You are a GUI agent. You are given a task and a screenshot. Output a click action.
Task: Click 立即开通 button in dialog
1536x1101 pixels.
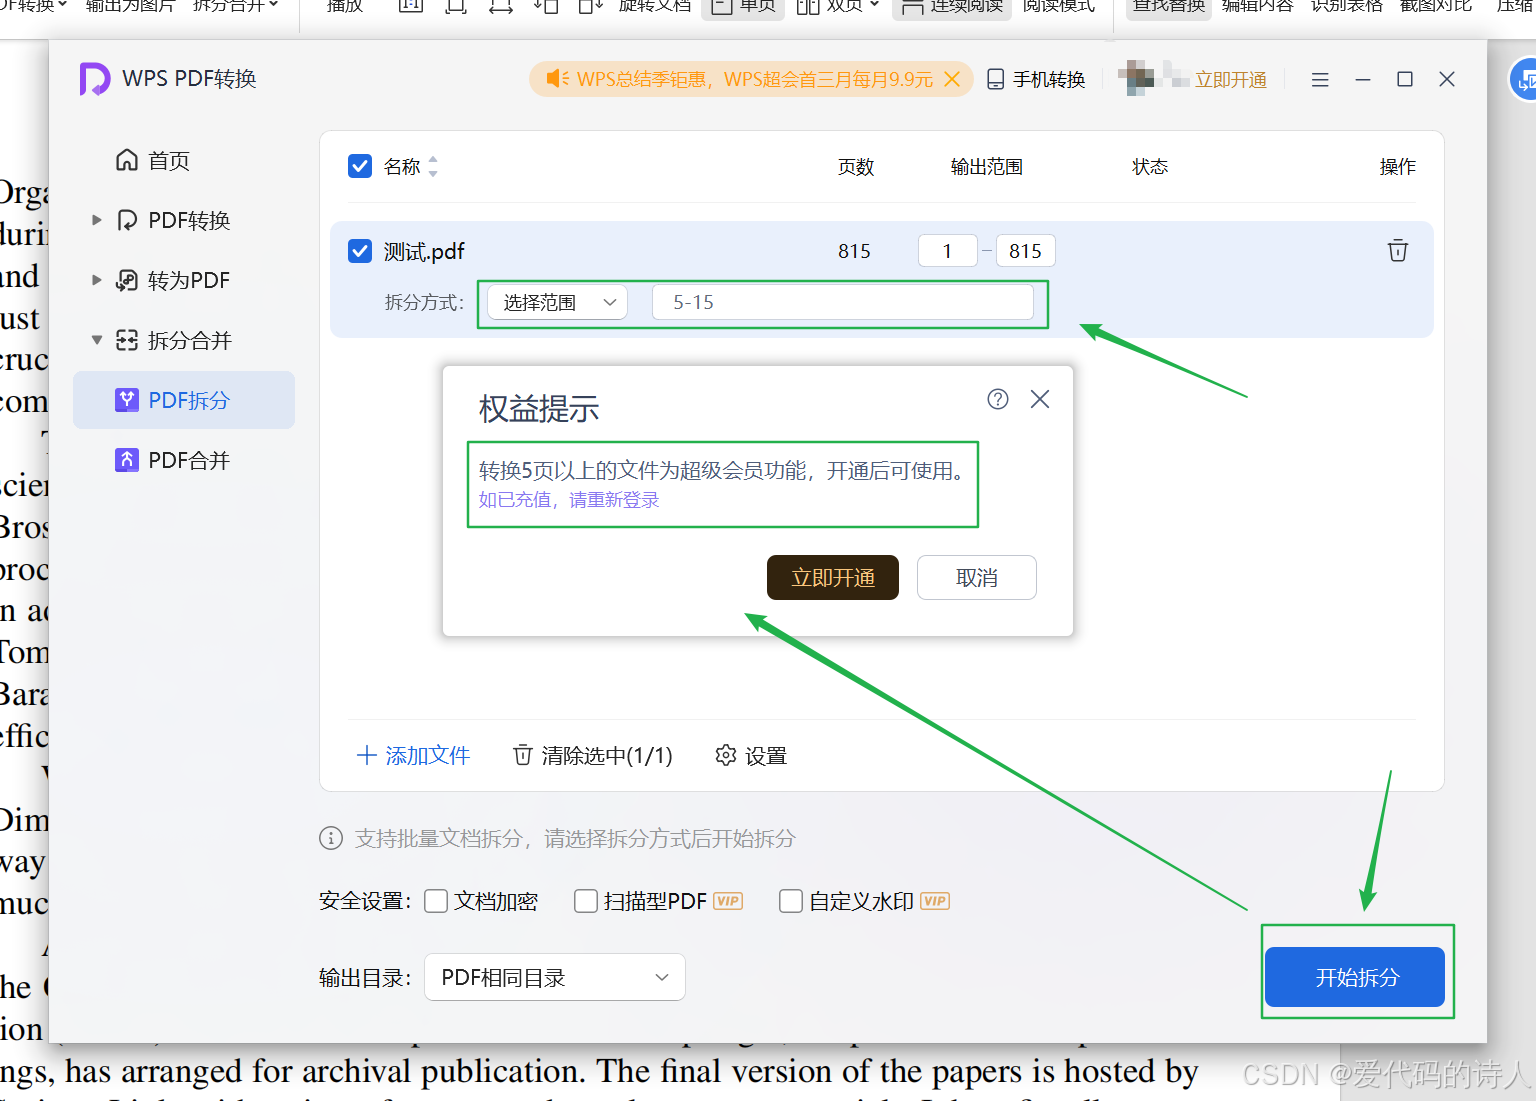click(833, 578)
